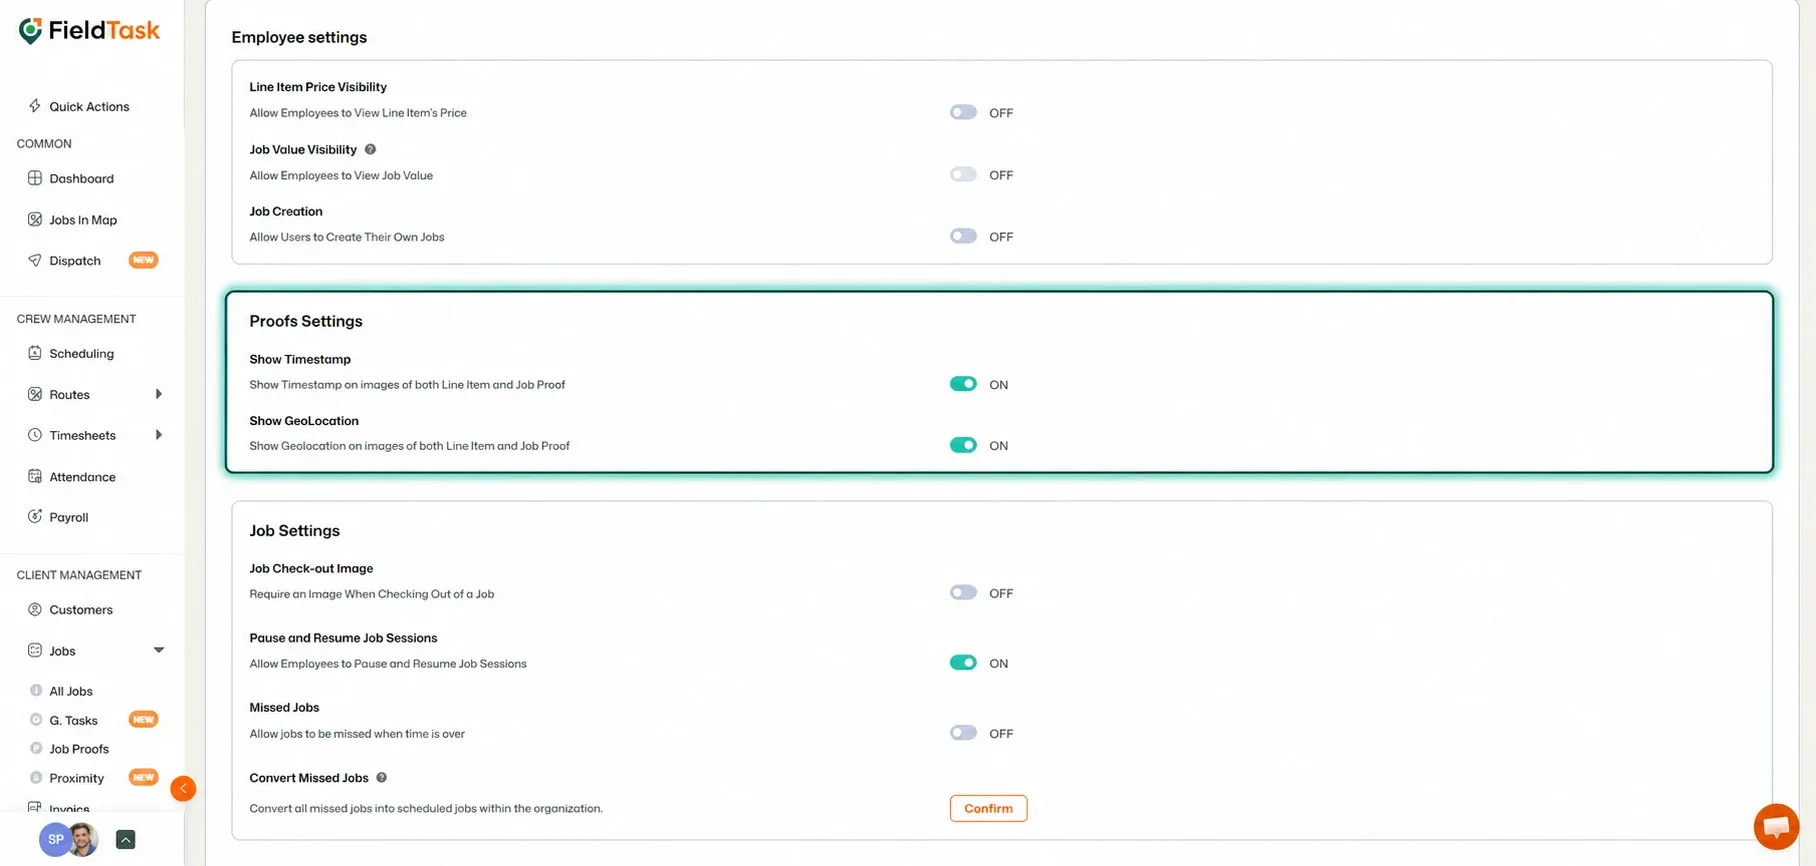Click the Quick Actions lightning icon
The width and height of the screenshot is (1816, 866).
tap(35, 106)
